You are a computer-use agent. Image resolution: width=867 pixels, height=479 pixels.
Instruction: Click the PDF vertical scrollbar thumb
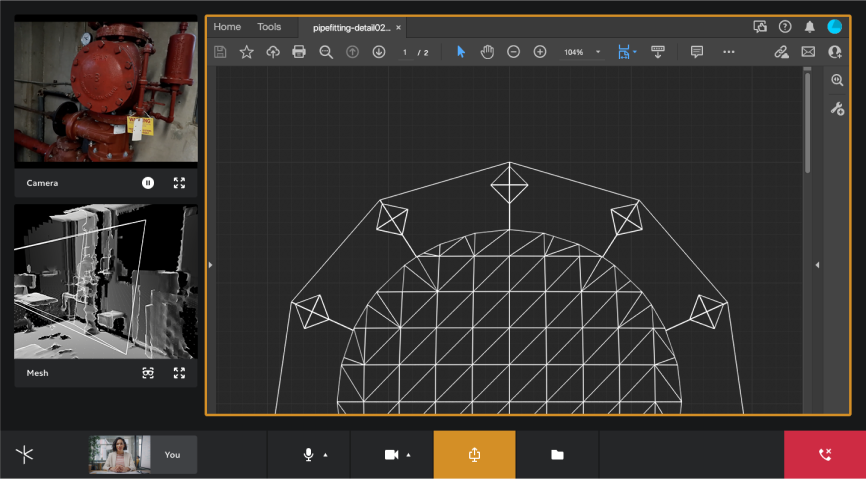click(x=807, y=122)
